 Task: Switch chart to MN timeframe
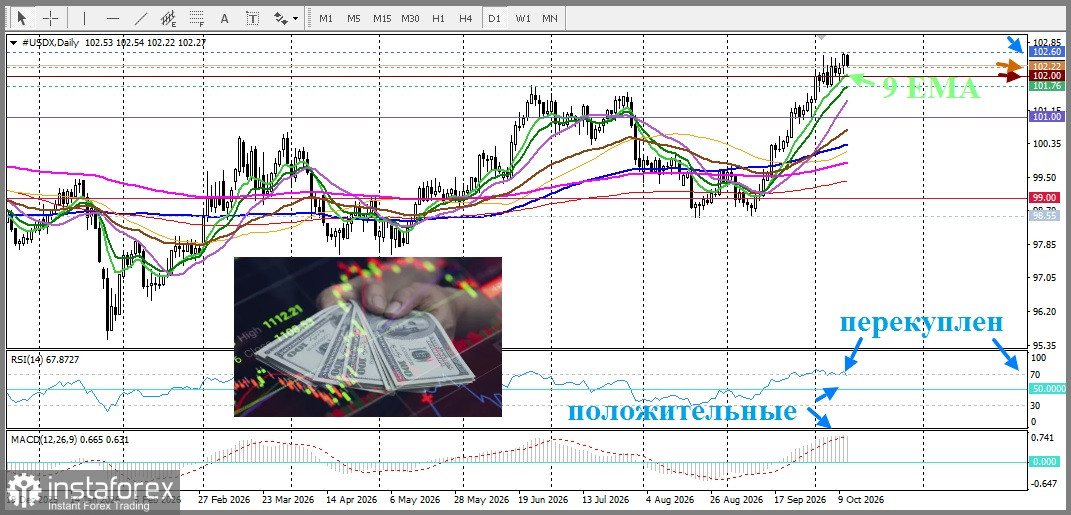(550, 18)
